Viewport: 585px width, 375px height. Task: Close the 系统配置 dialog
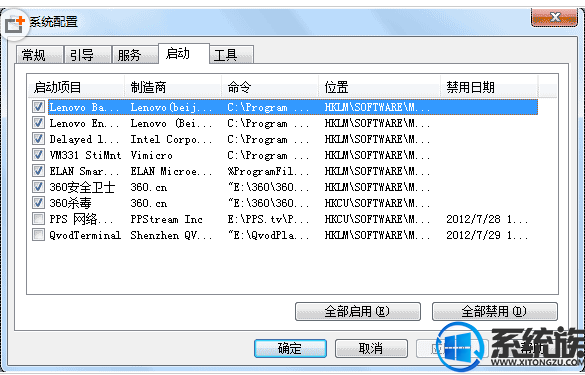click(x=554, y=17)
